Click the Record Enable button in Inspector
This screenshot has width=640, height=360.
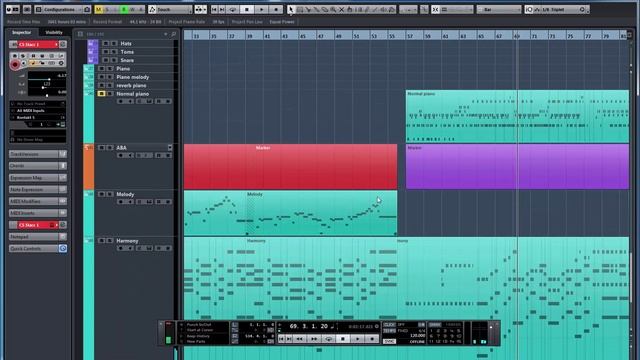pos(15,64)
